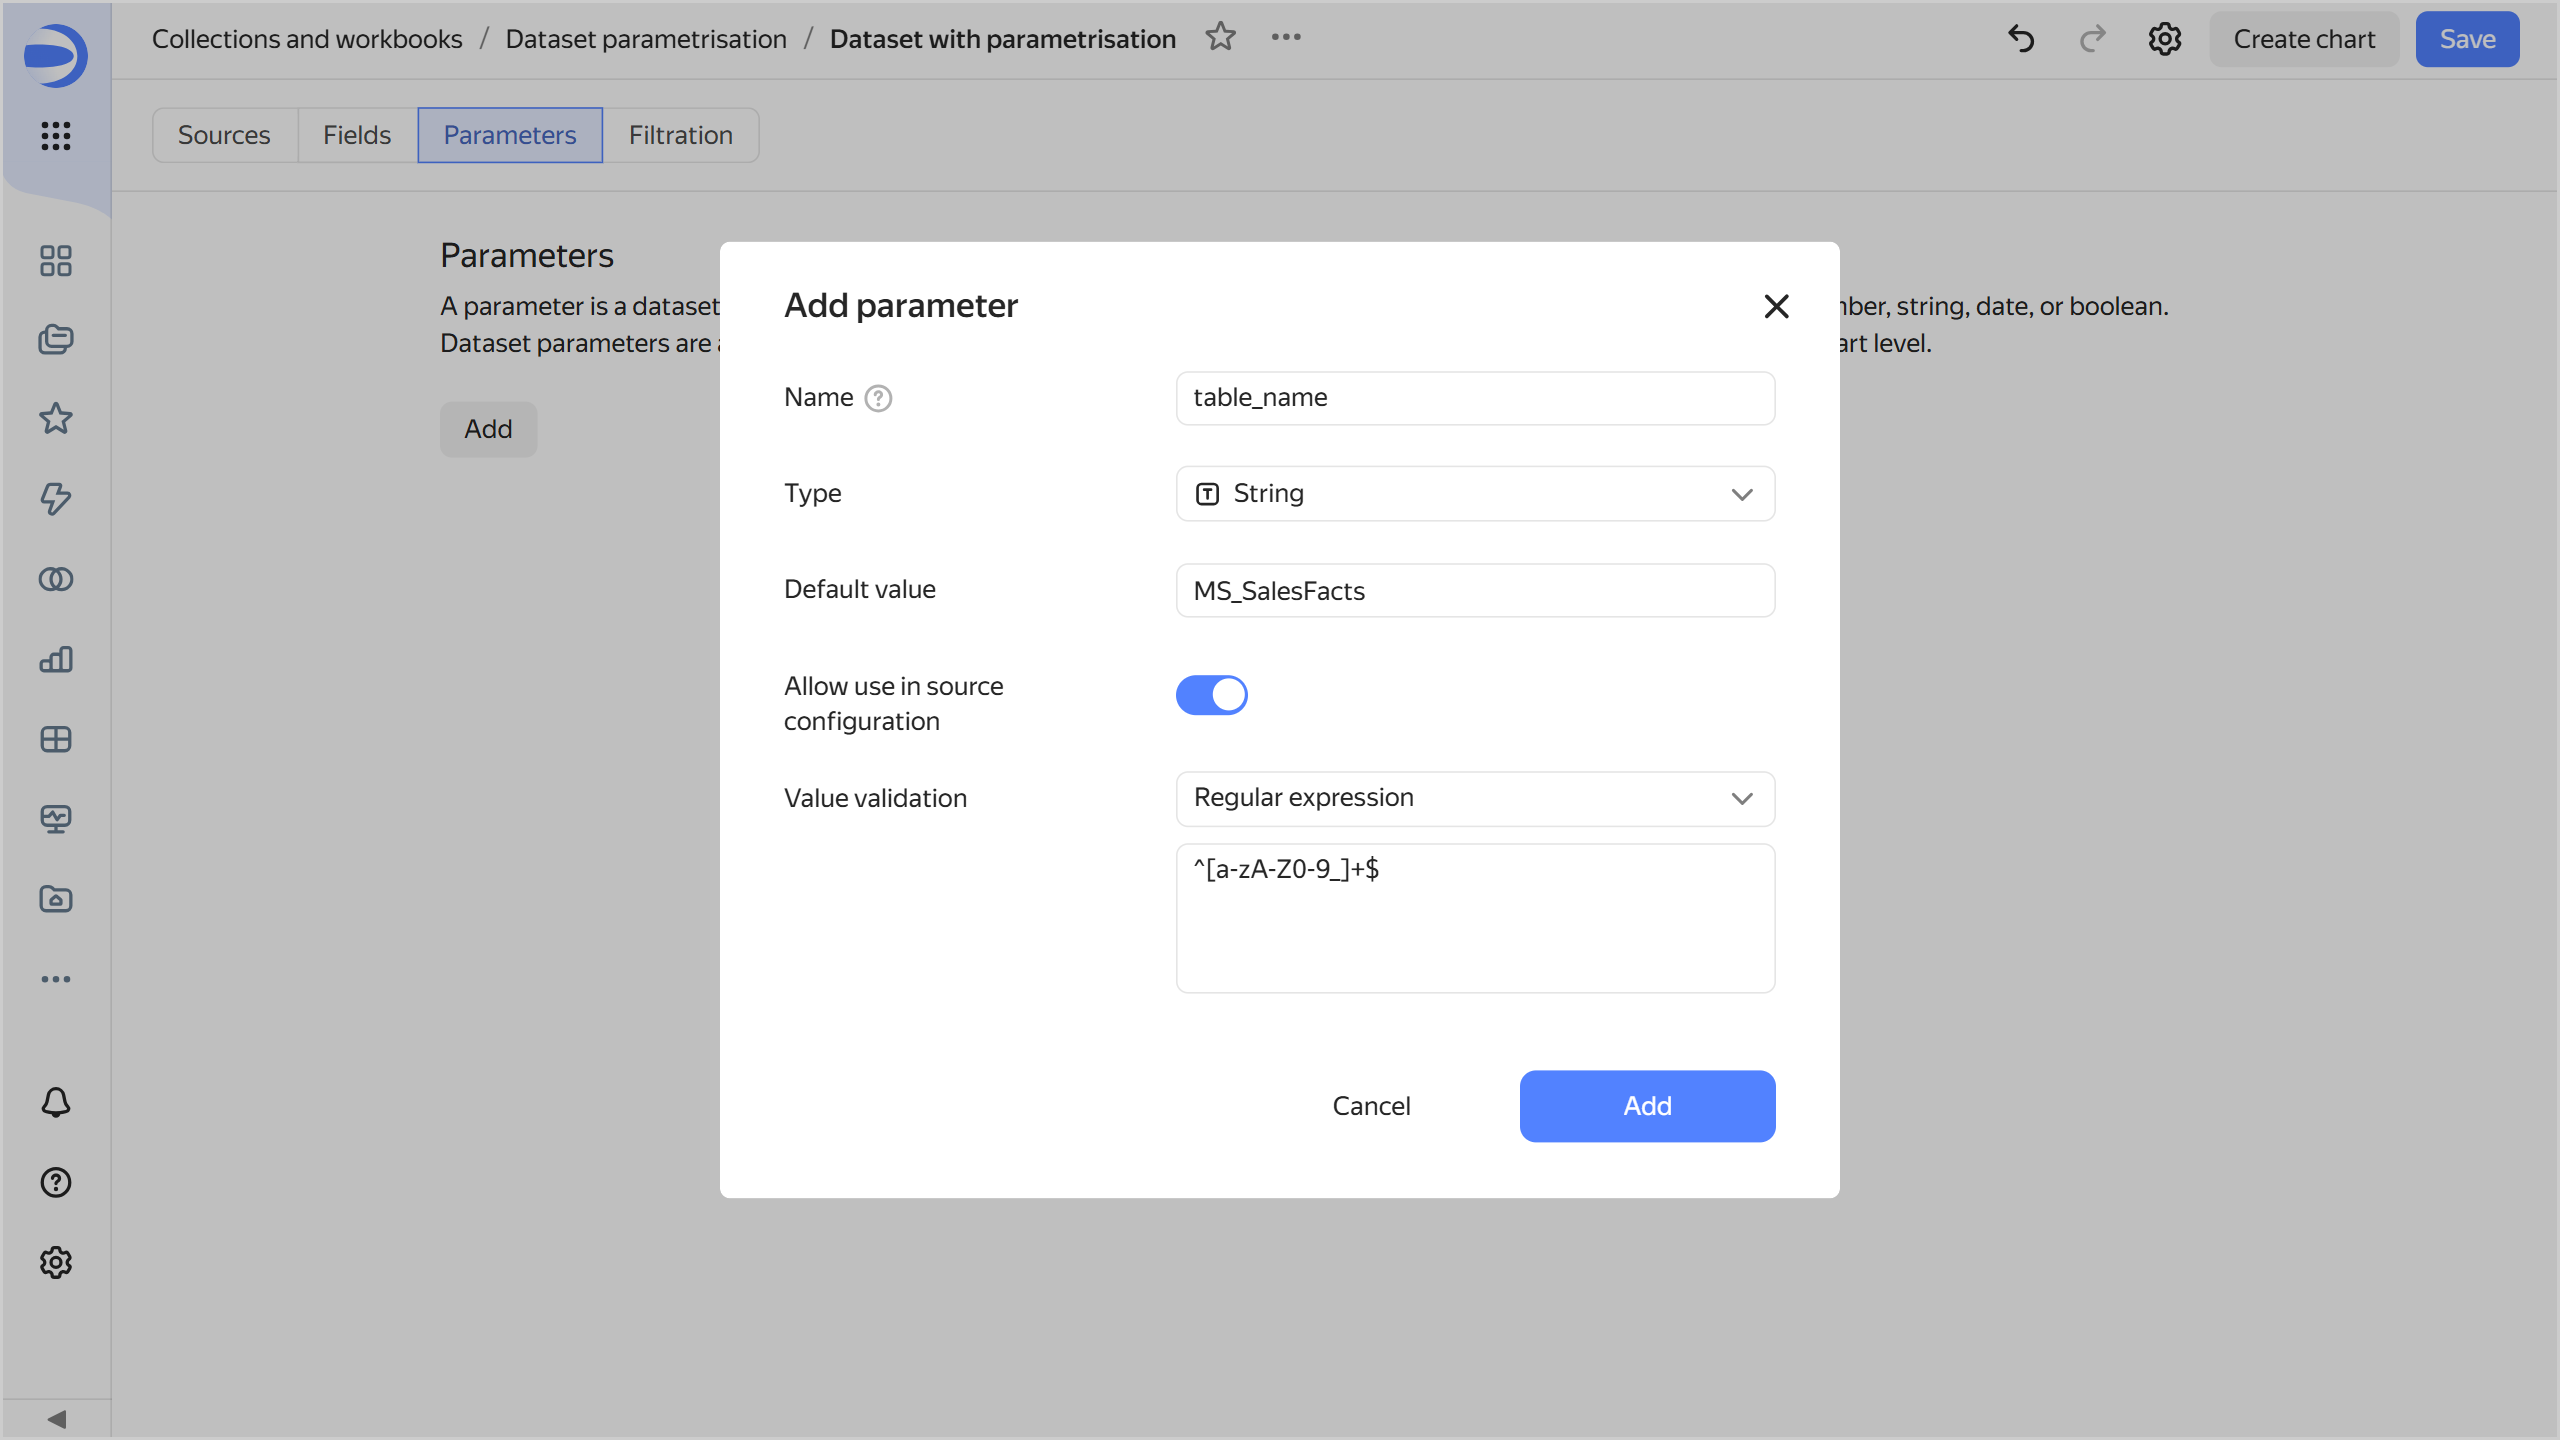Disable Allow use in source configuration toggle
2560x1440 pixels.
point(1211,695)
